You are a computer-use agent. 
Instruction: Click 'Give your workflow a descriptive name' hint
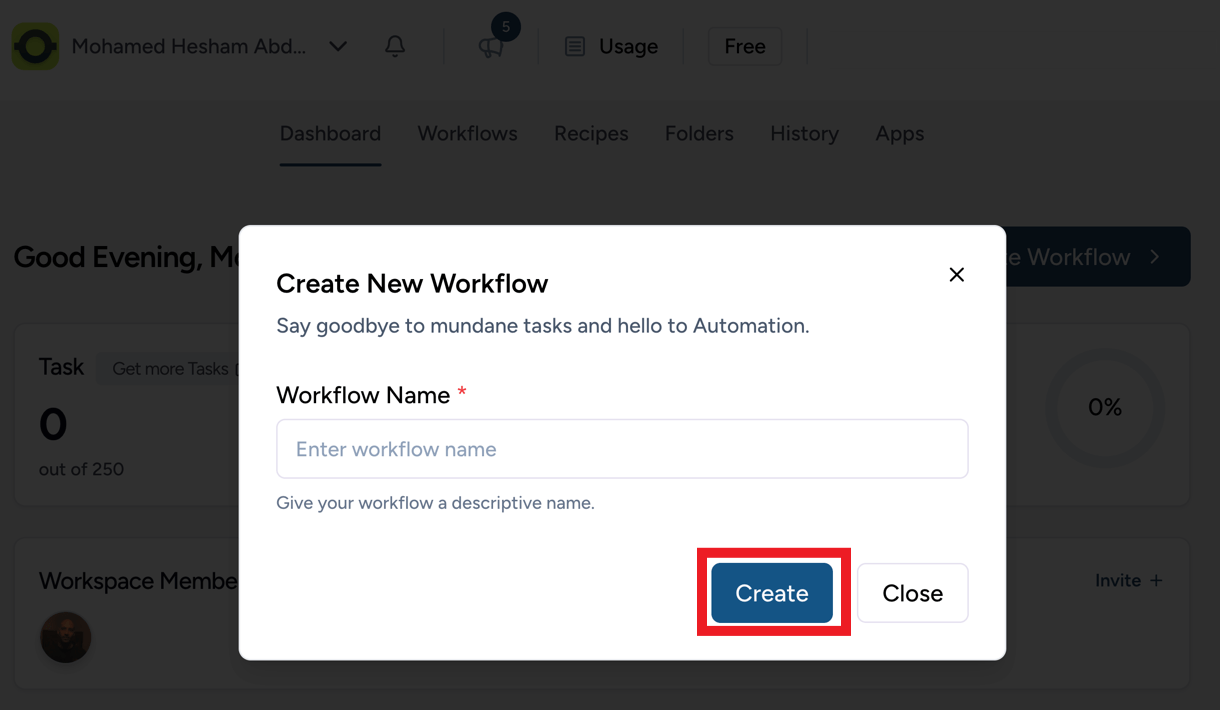(435, 503)
